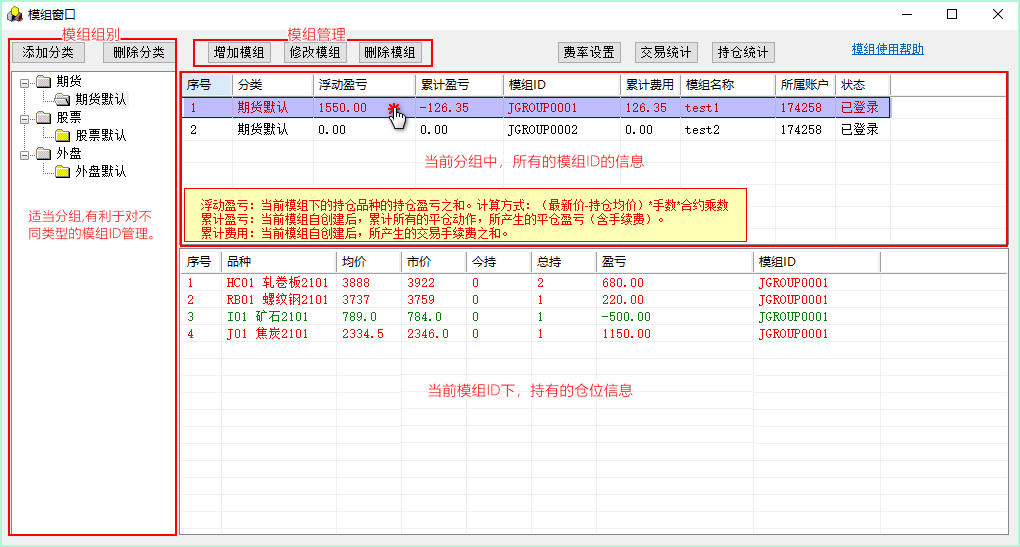Screen dimensions: 1020x547
Task: Click module name test1
Action: pyautogui.click(x=701, y=108)
